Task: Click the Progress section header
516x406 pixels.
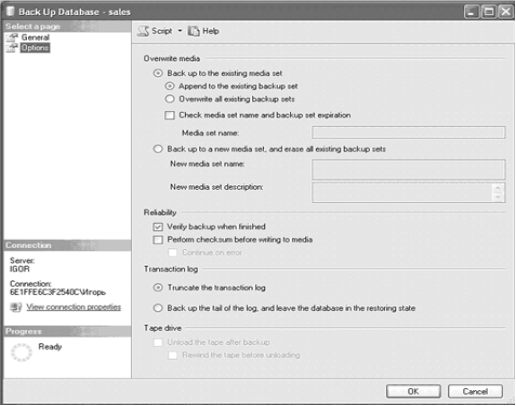Action: (67, 331)
